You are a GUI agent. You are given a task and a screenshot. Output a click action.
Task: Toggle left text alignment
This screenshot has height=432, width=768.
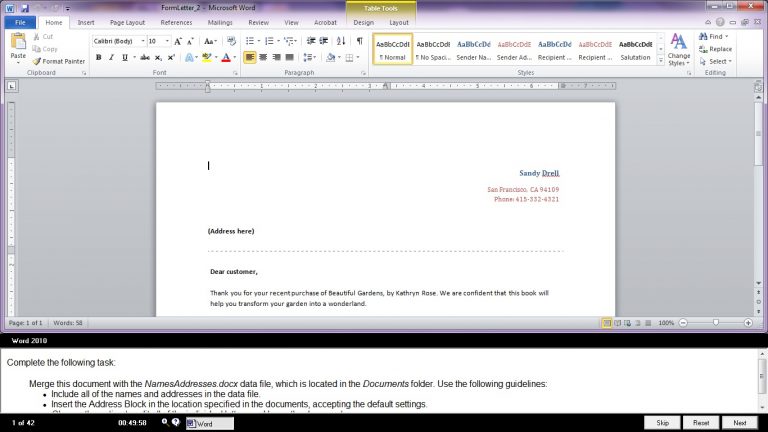(249, 58)
